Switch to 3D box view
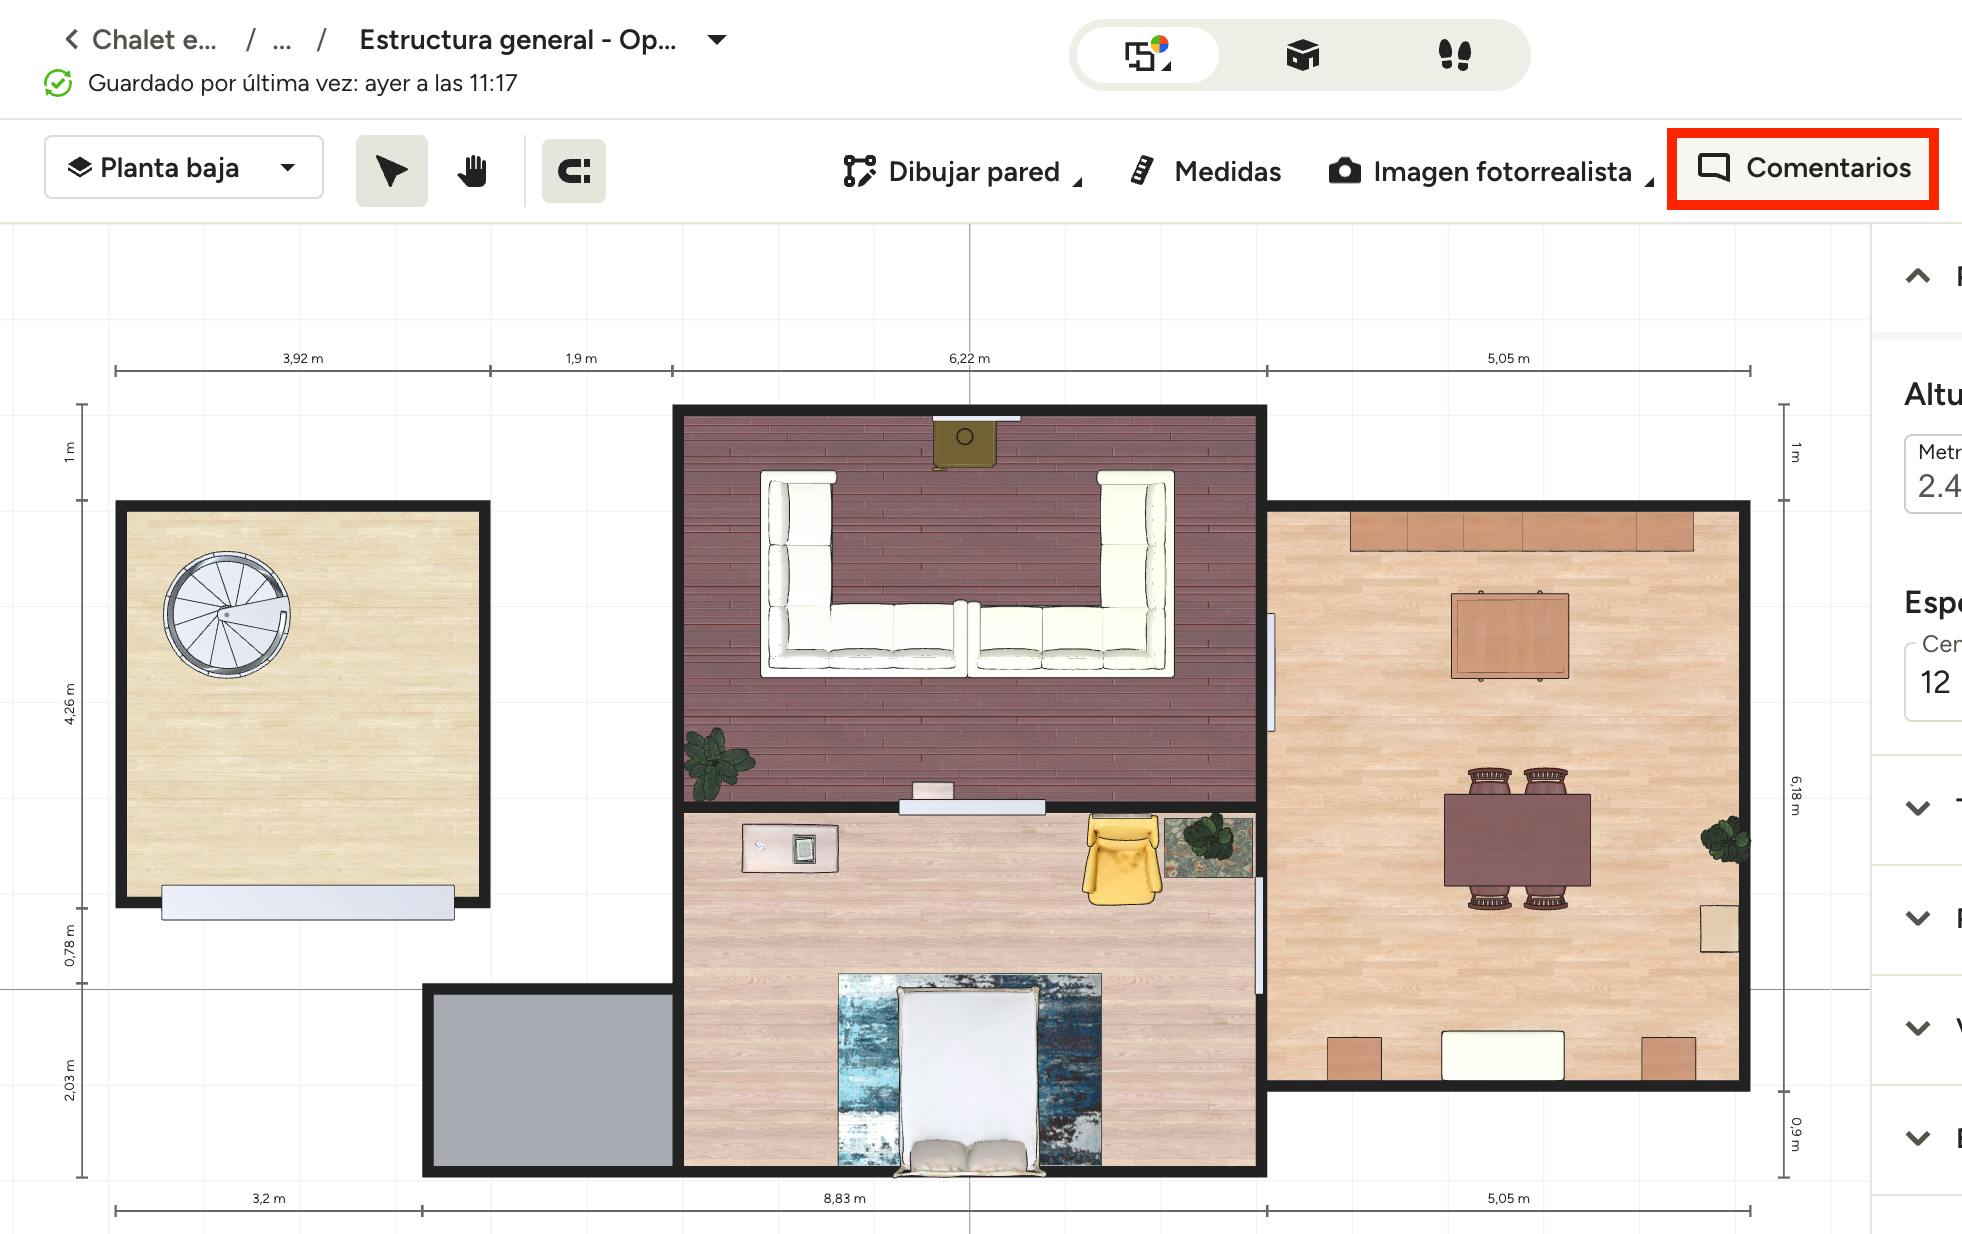This screenshot has height=1234, width=1962. click(1302, 55)
